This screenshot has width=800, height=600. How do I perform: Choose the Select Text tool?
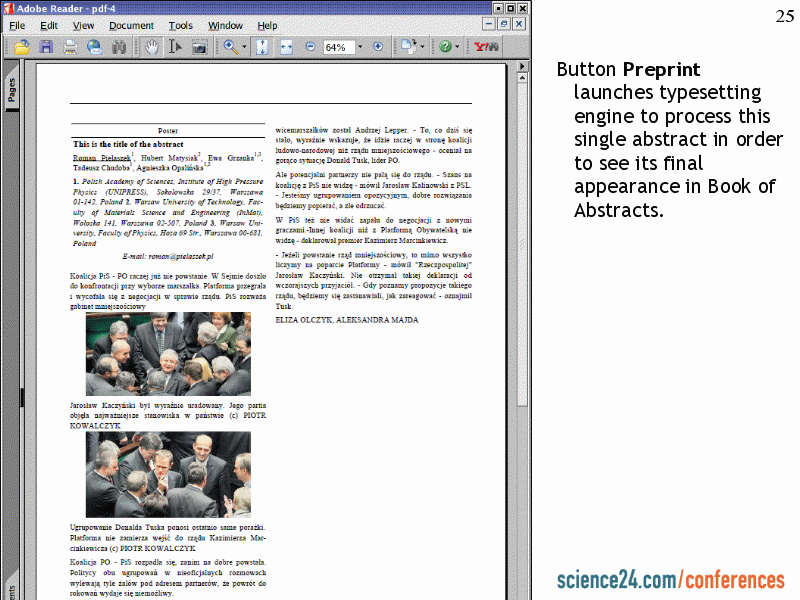(x=176, y=47)
